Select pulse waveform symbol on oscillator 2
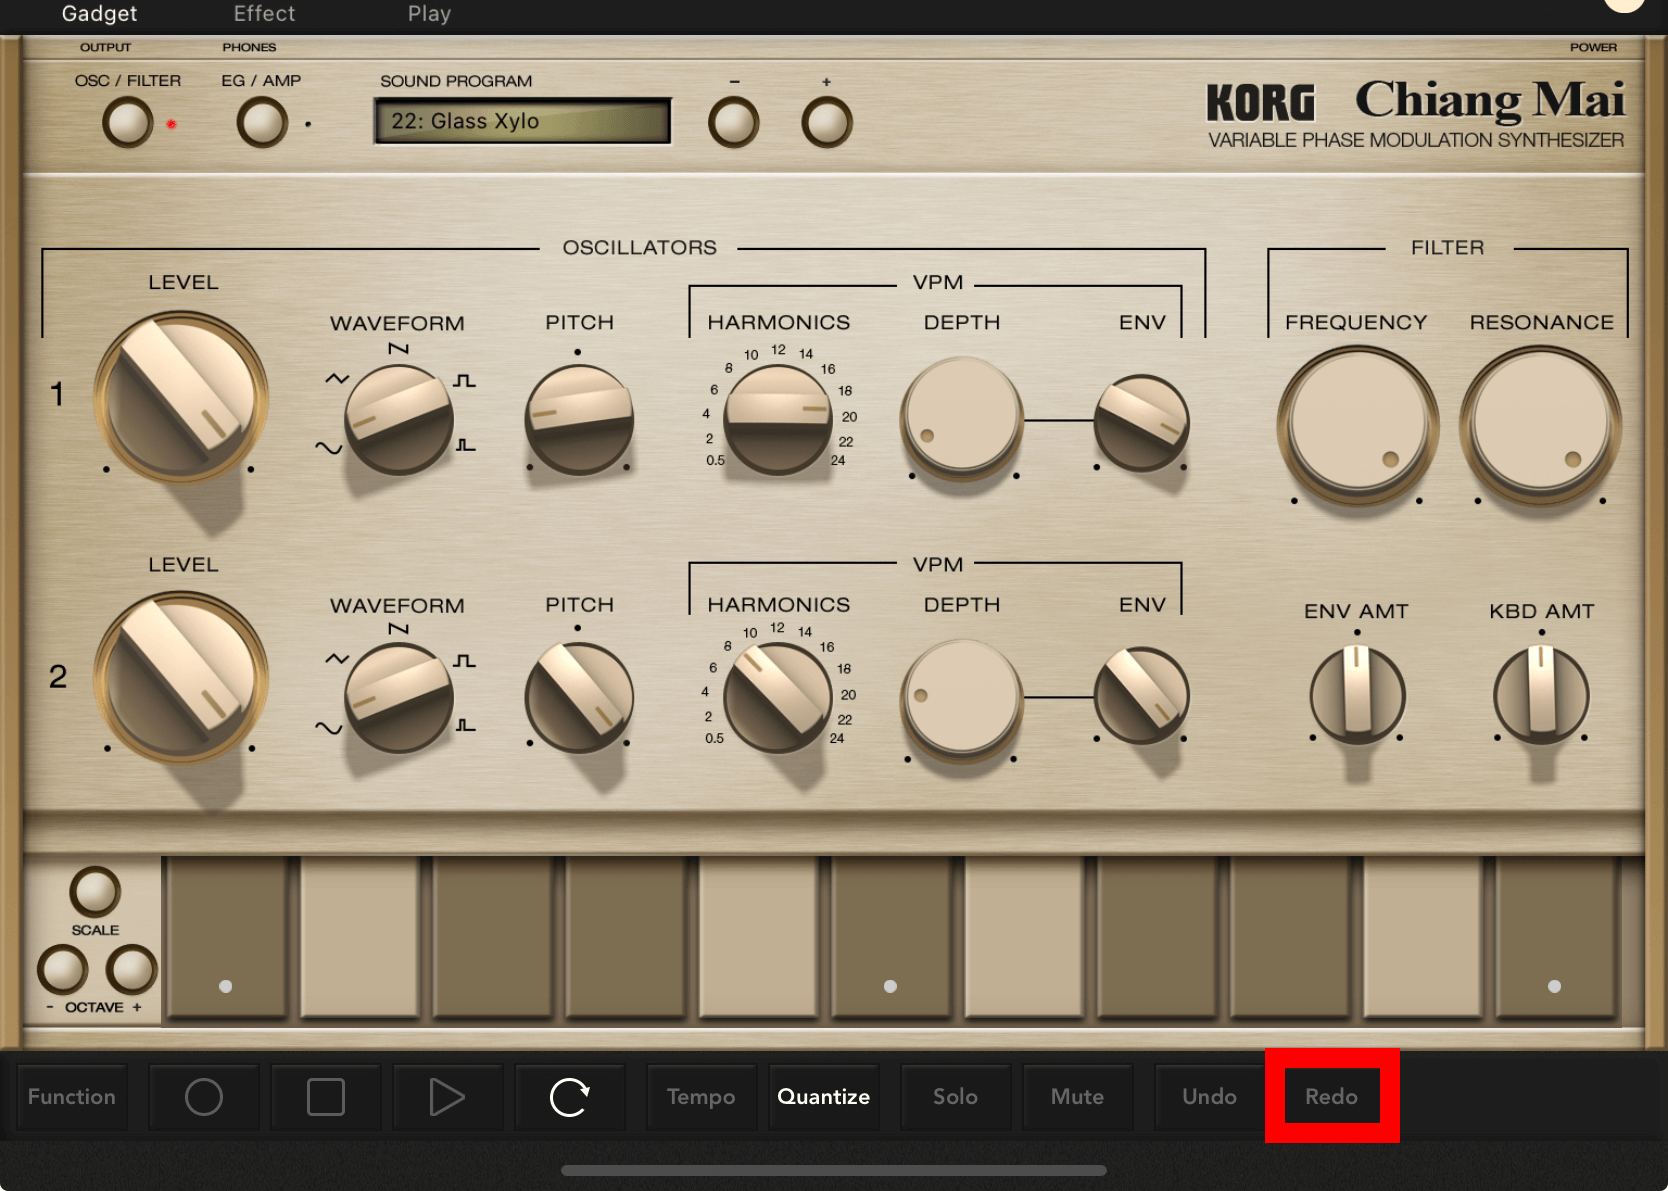 466,725
